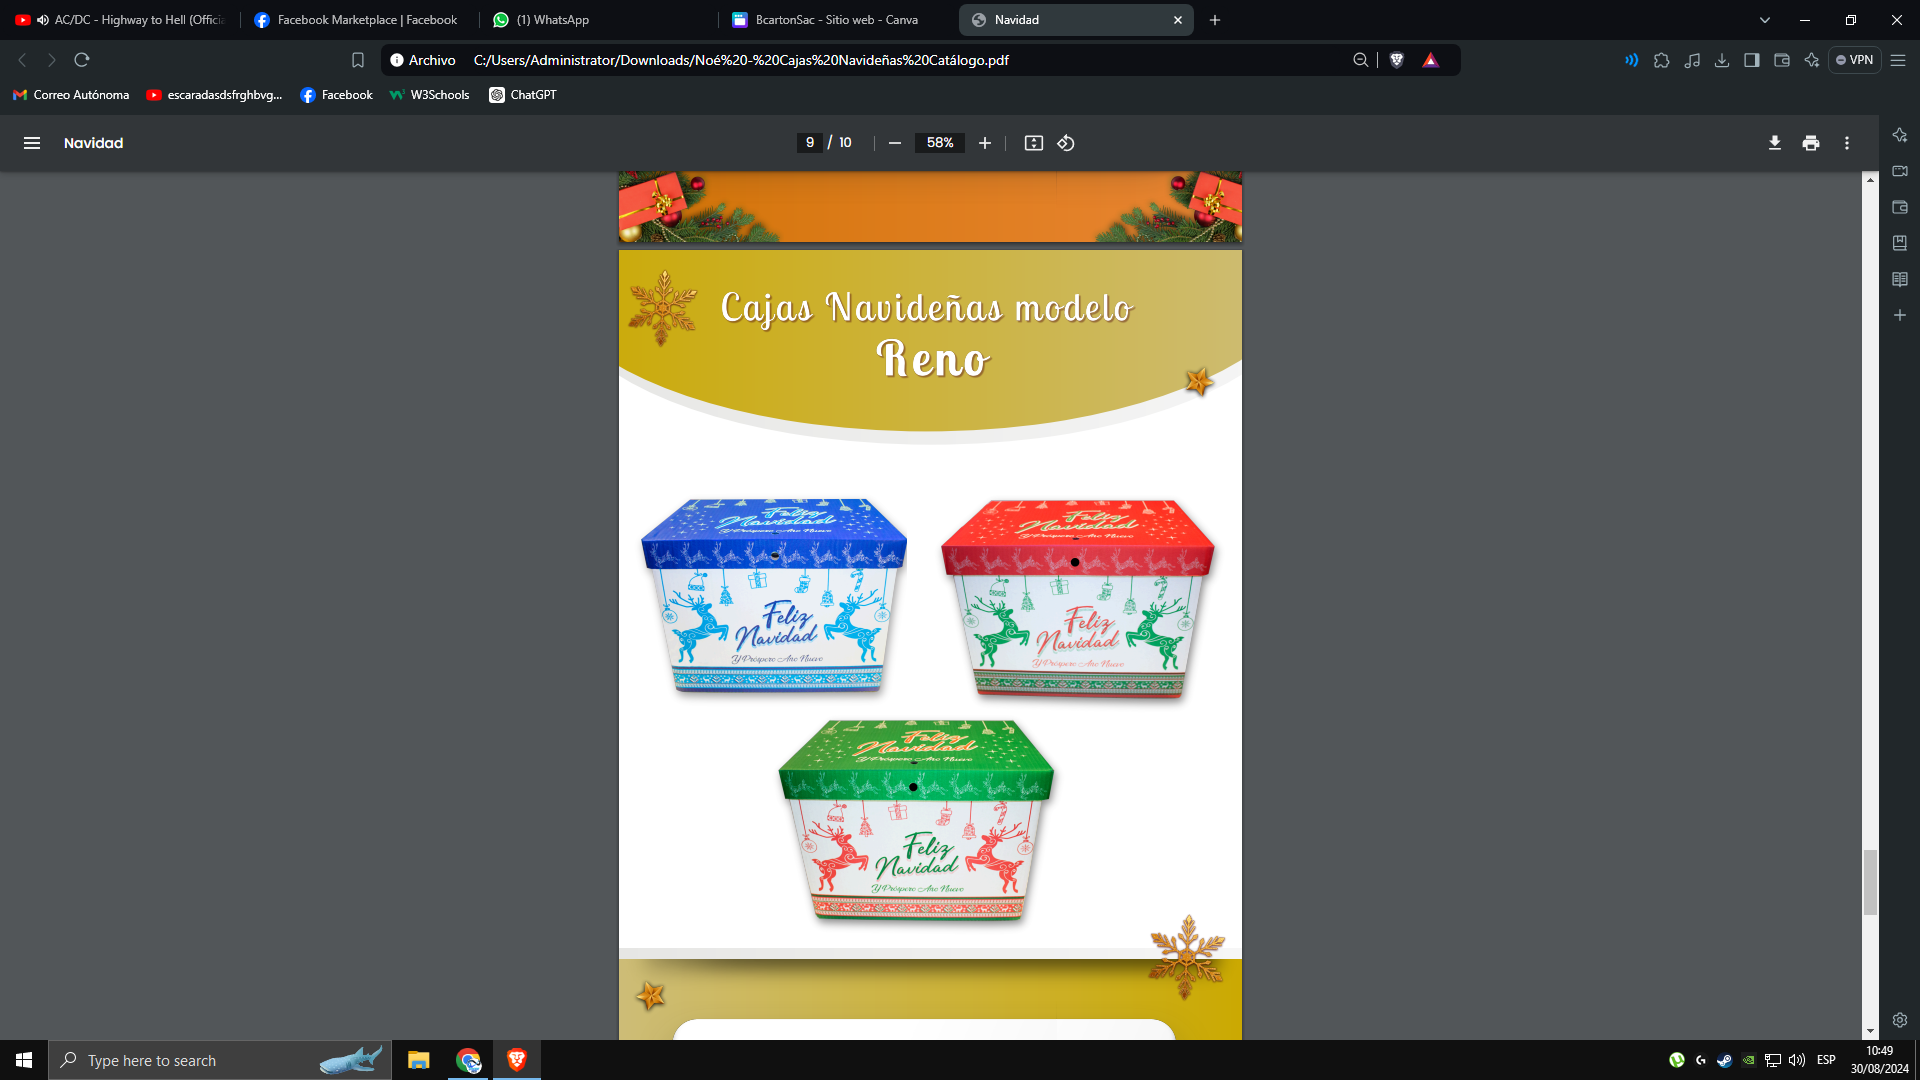Open the PDF viewer more actions menu
The height and width of the screenshot is (1080, 1920).
(1847, 143)
